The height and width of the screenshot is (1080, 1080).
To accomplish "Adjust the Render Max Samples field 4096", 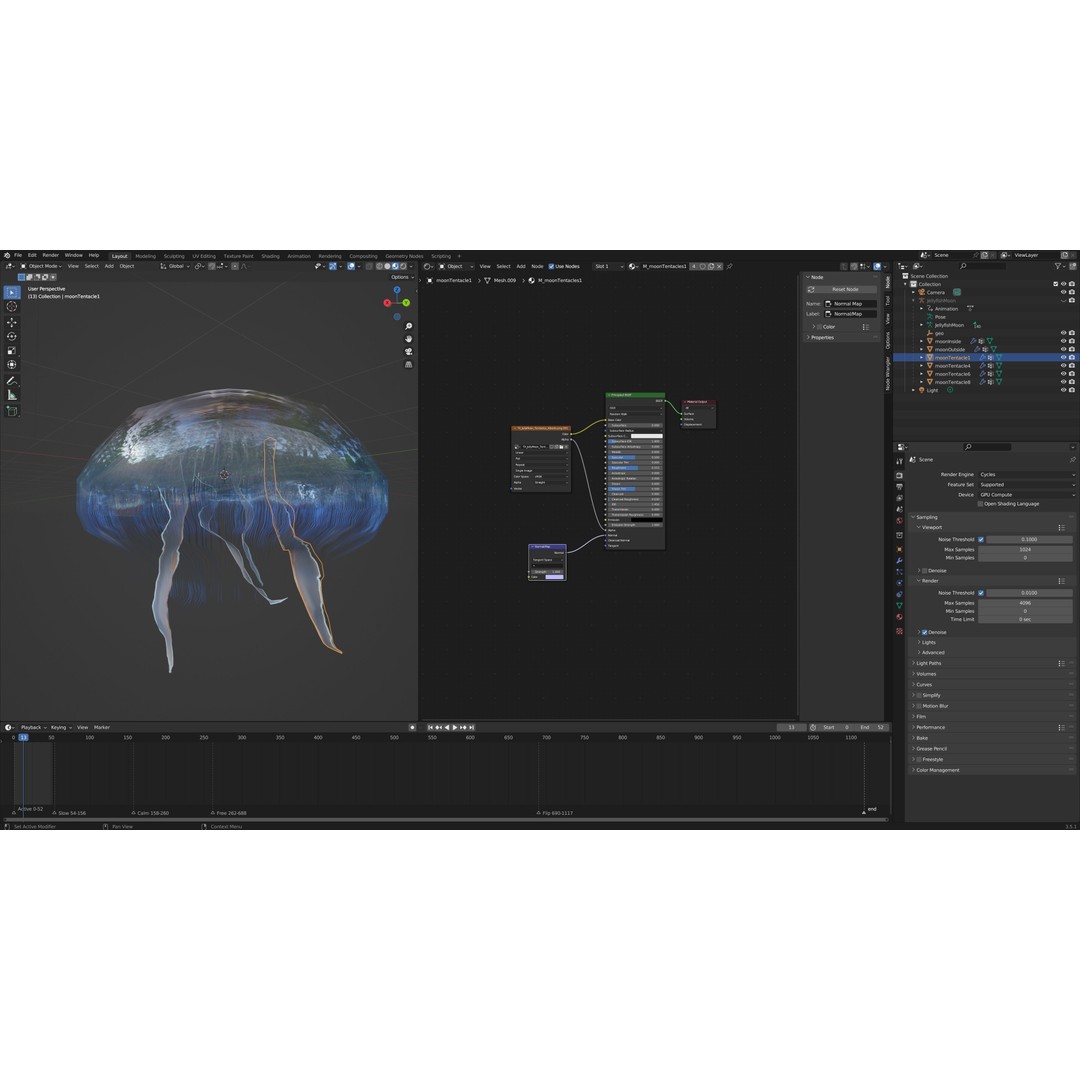I will (x=1025, y=603).
